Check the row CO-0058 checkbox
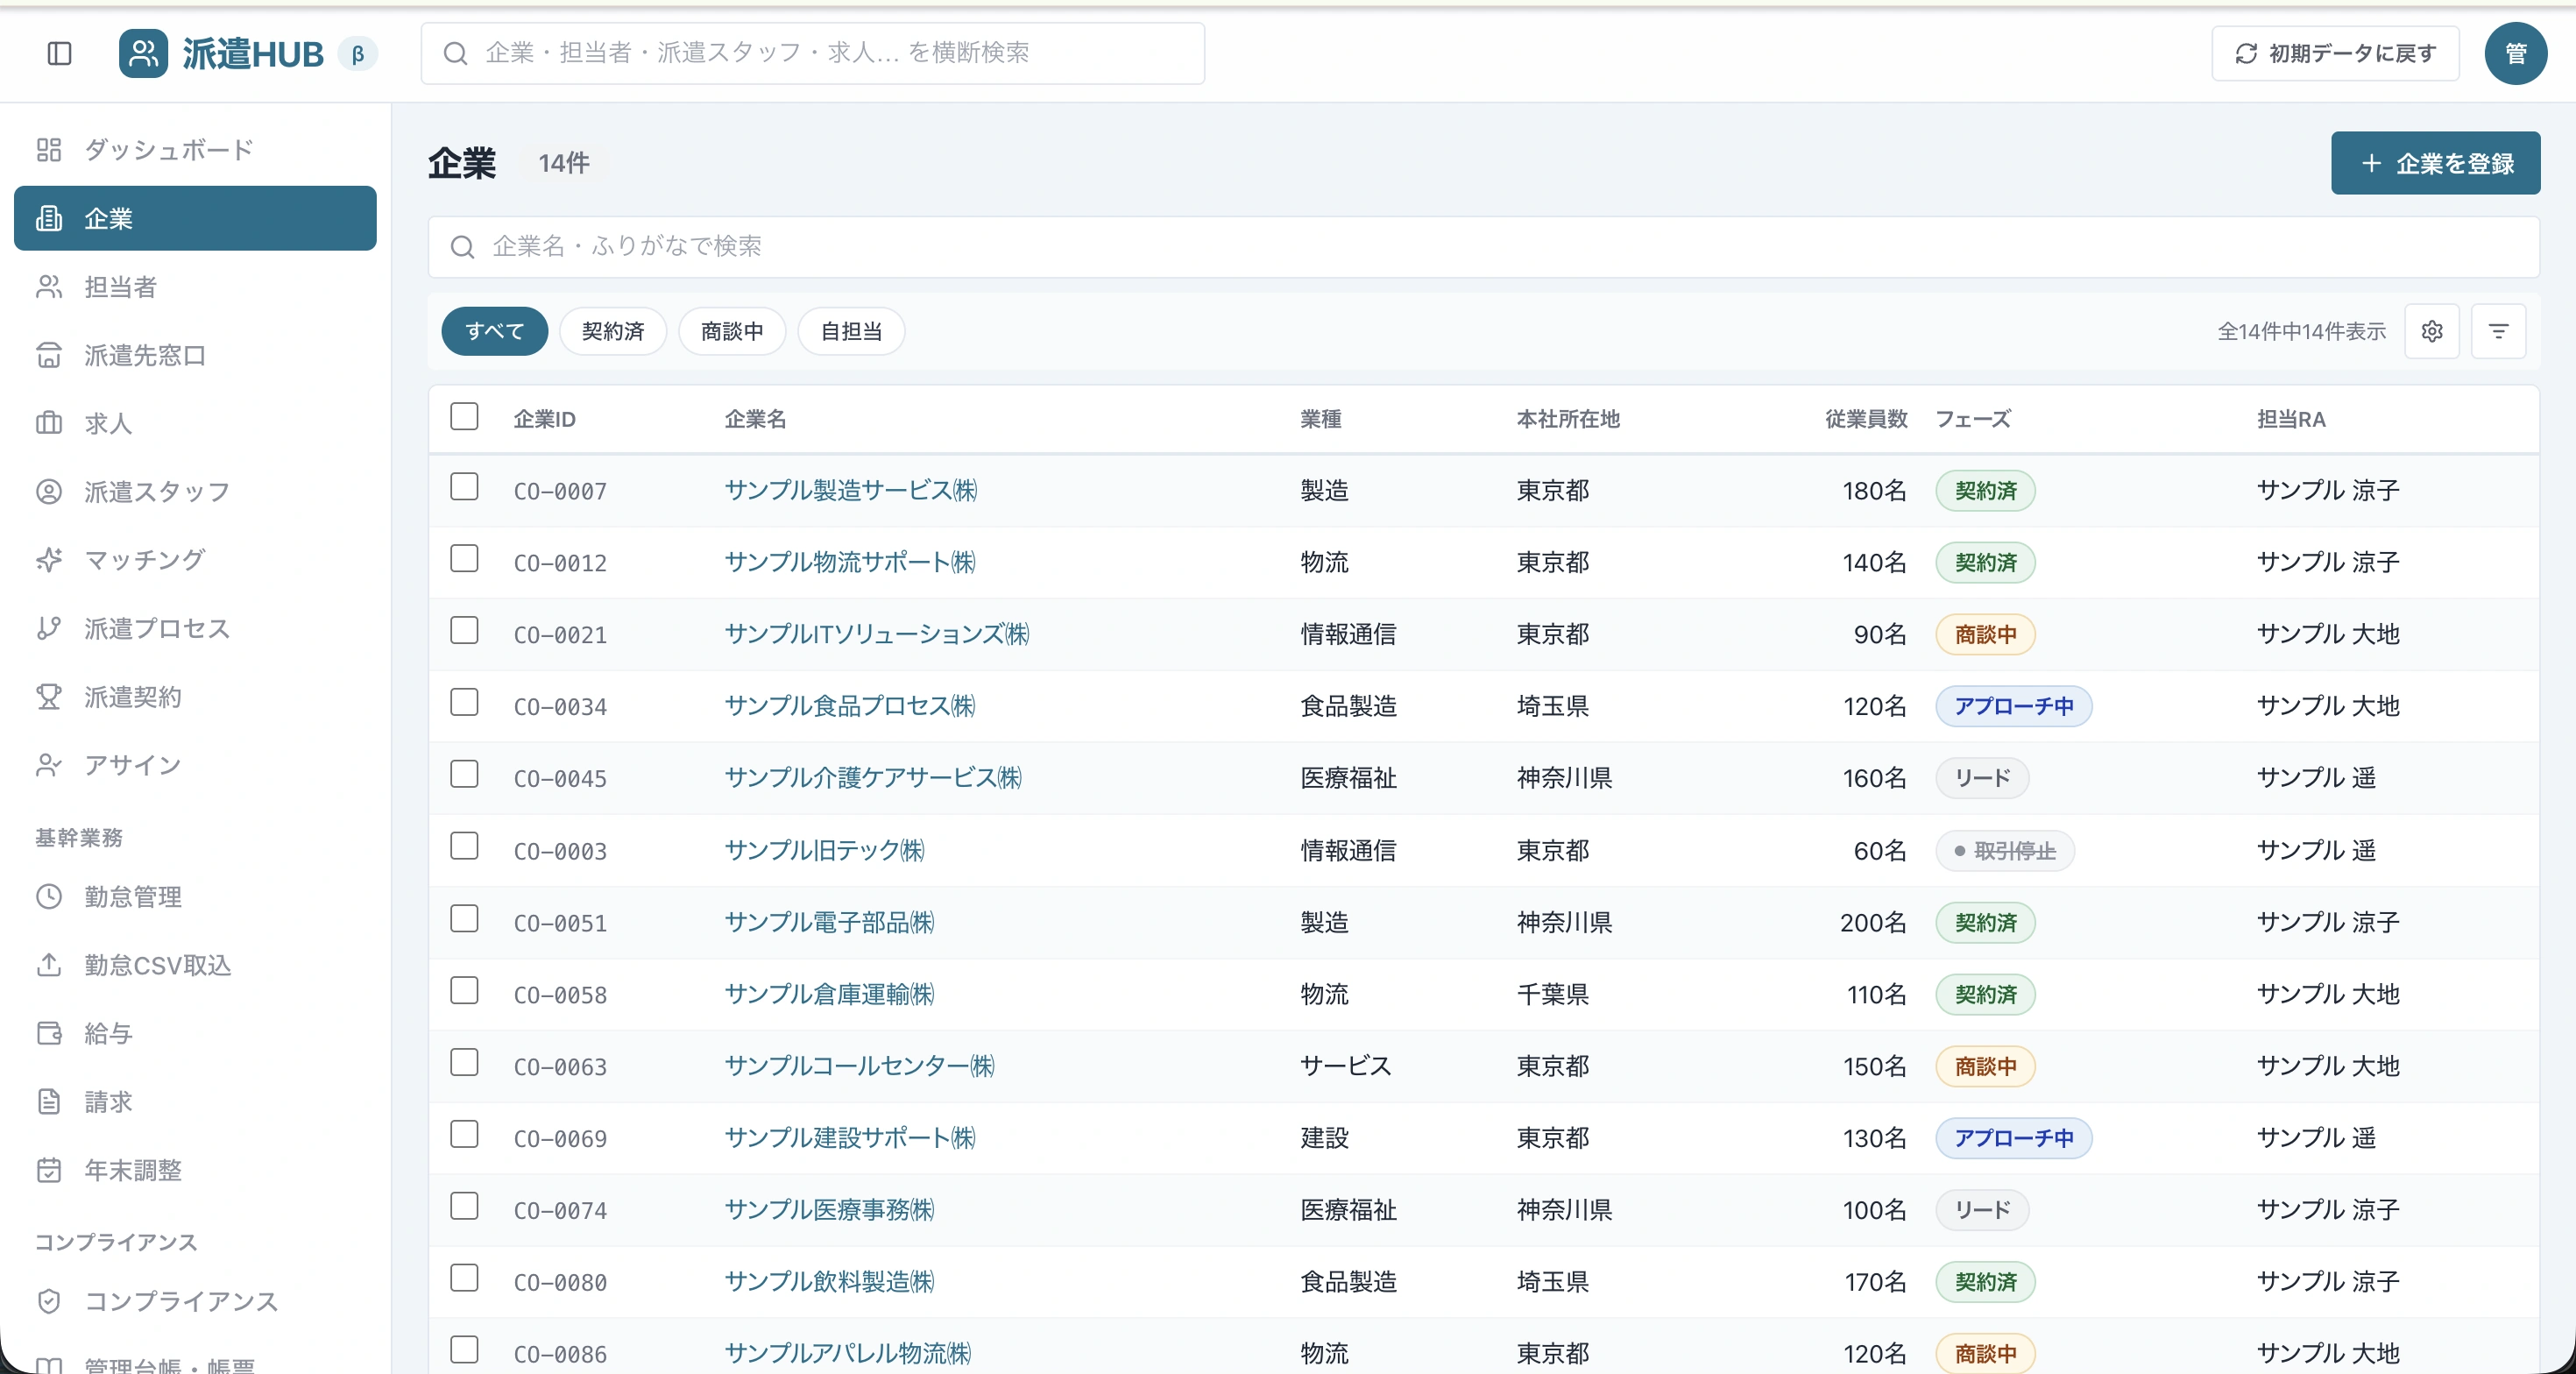Image resolution: width=2576 pixels, height=1374 pixels. (464, 991)
